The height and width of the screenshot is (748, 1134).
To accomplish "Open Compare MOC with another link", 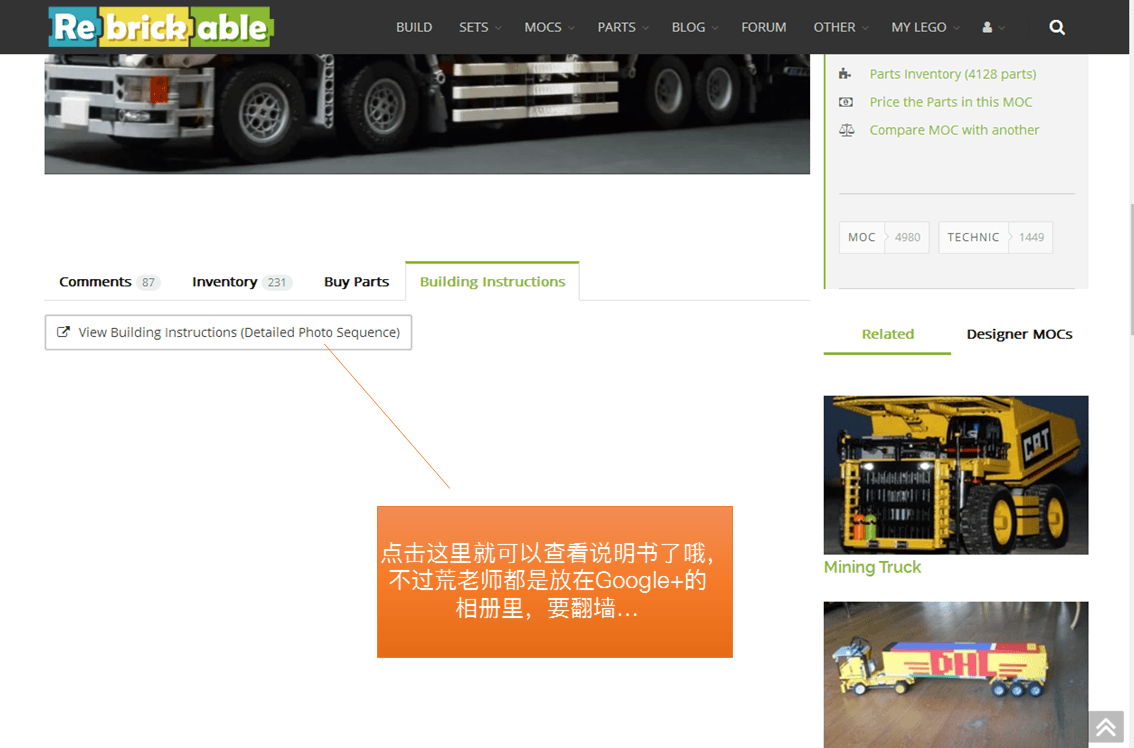I will [954, 130].
